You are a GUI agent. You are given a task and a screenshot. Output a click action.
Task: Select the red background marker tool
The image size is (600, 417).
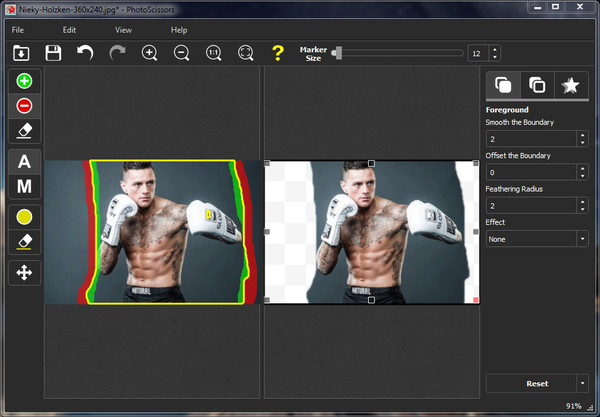click(x=24, y=105)
